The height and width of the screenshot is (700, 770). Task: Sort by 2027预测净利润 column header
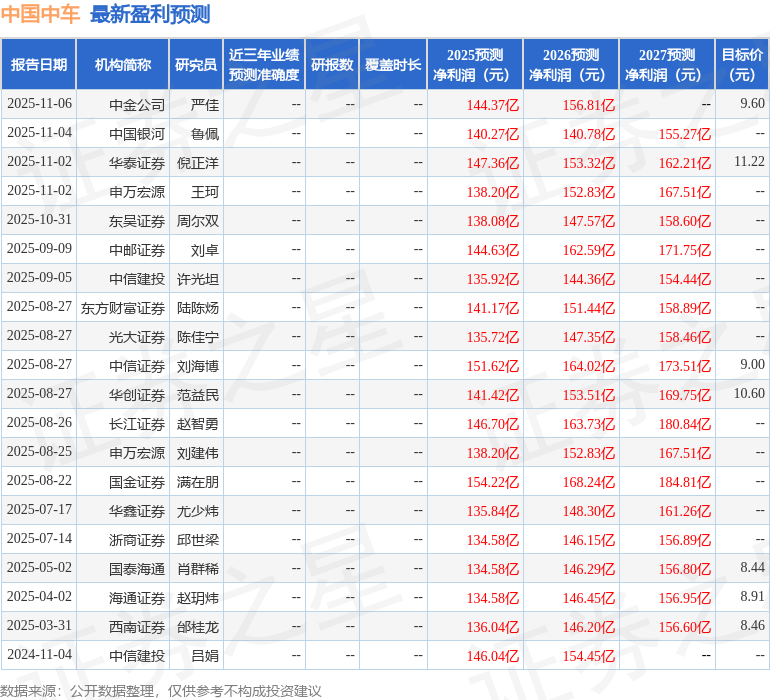point(666,65)
